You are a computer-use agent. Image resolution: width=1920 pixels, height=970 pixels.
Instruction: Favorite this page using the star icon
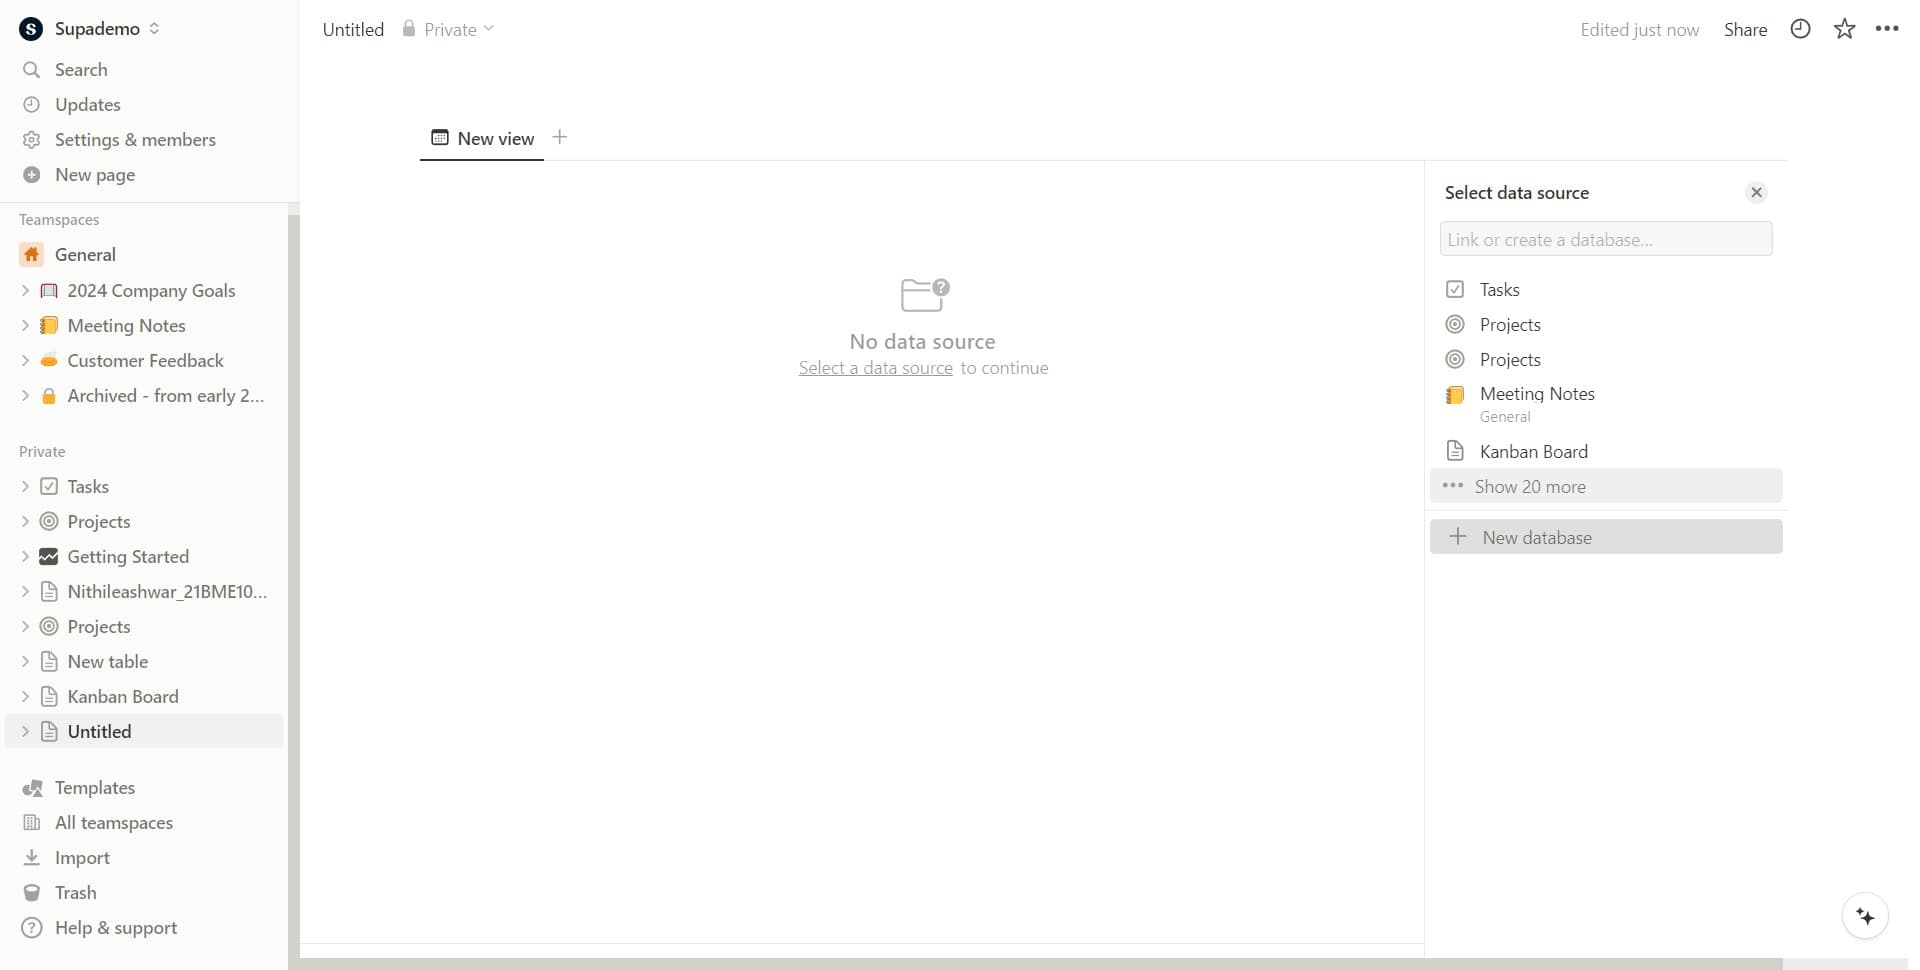coord(1843,29)
